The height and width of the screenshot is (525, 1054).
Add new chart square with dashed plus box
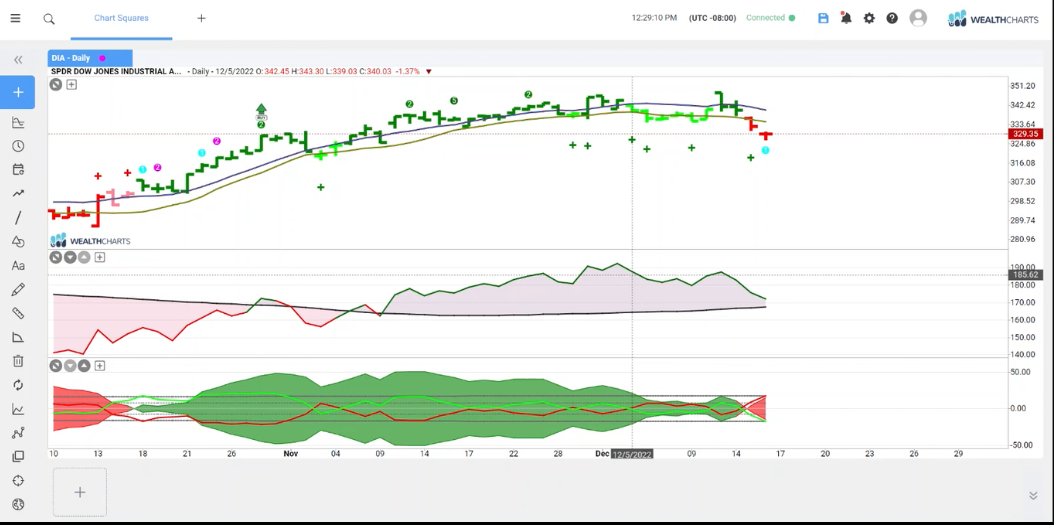pyautogui.click(x=80, y=492)
